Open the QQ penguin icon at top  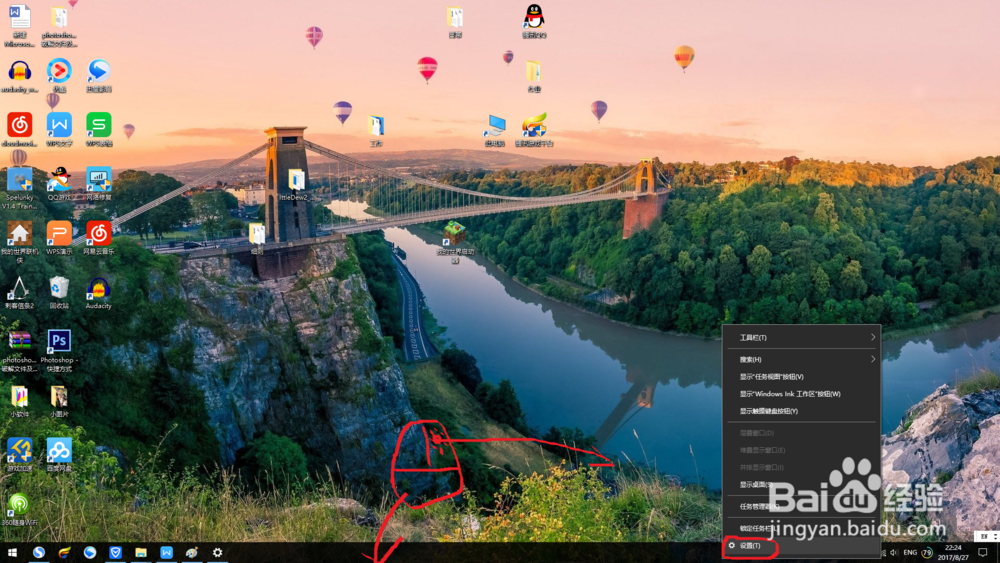(534, 21)
